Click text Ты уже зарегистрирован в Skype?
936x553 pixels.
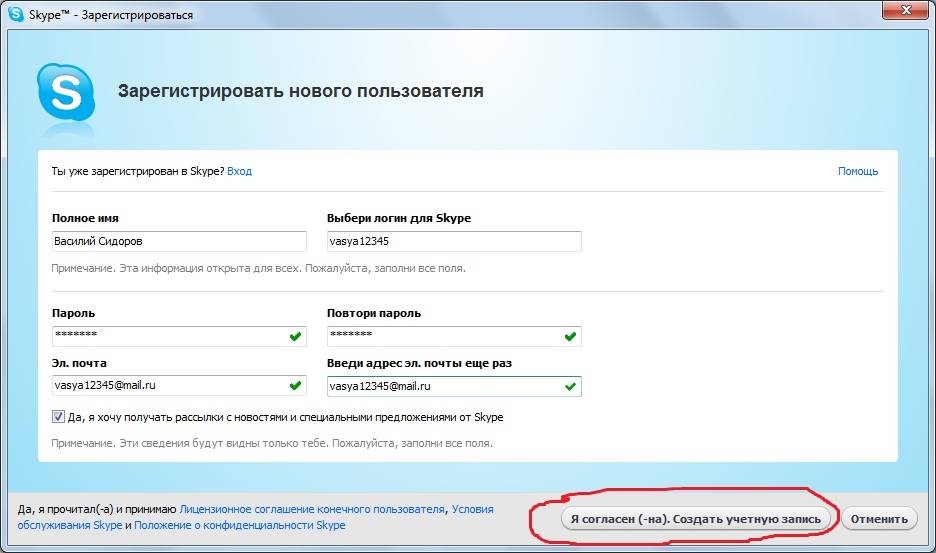point(138,171)
